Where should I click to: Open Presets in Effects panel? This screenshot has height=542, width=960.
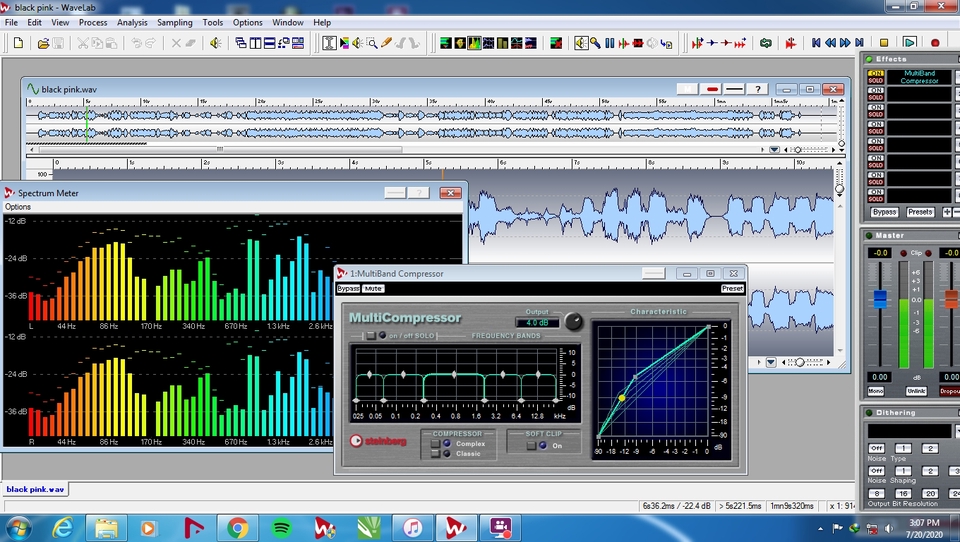[x=920, y=212]
